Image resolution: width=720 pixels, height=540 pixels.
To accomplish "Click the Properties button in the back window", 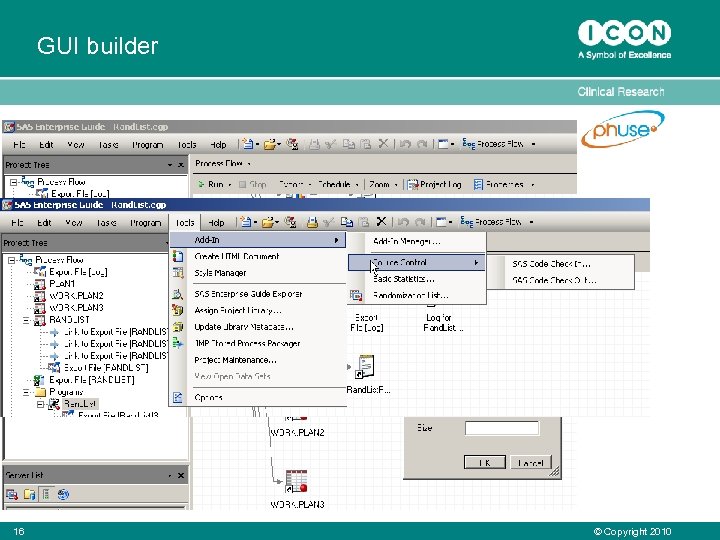I will click(499, 185).
